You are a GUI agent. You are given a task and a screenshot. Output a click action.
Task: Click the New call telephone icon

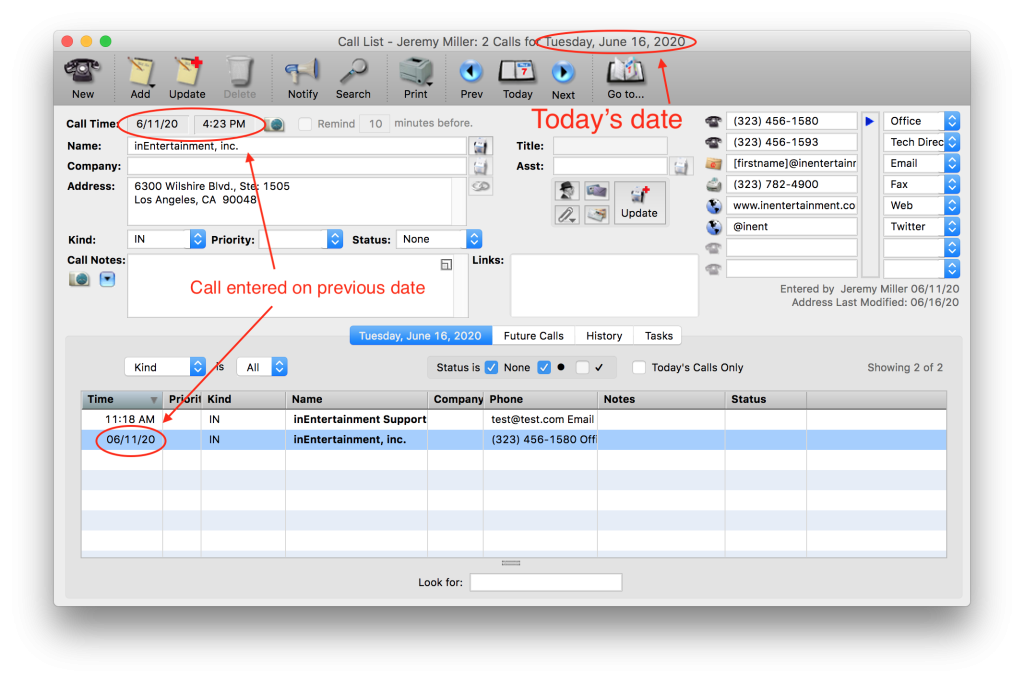tap(82, 71)
